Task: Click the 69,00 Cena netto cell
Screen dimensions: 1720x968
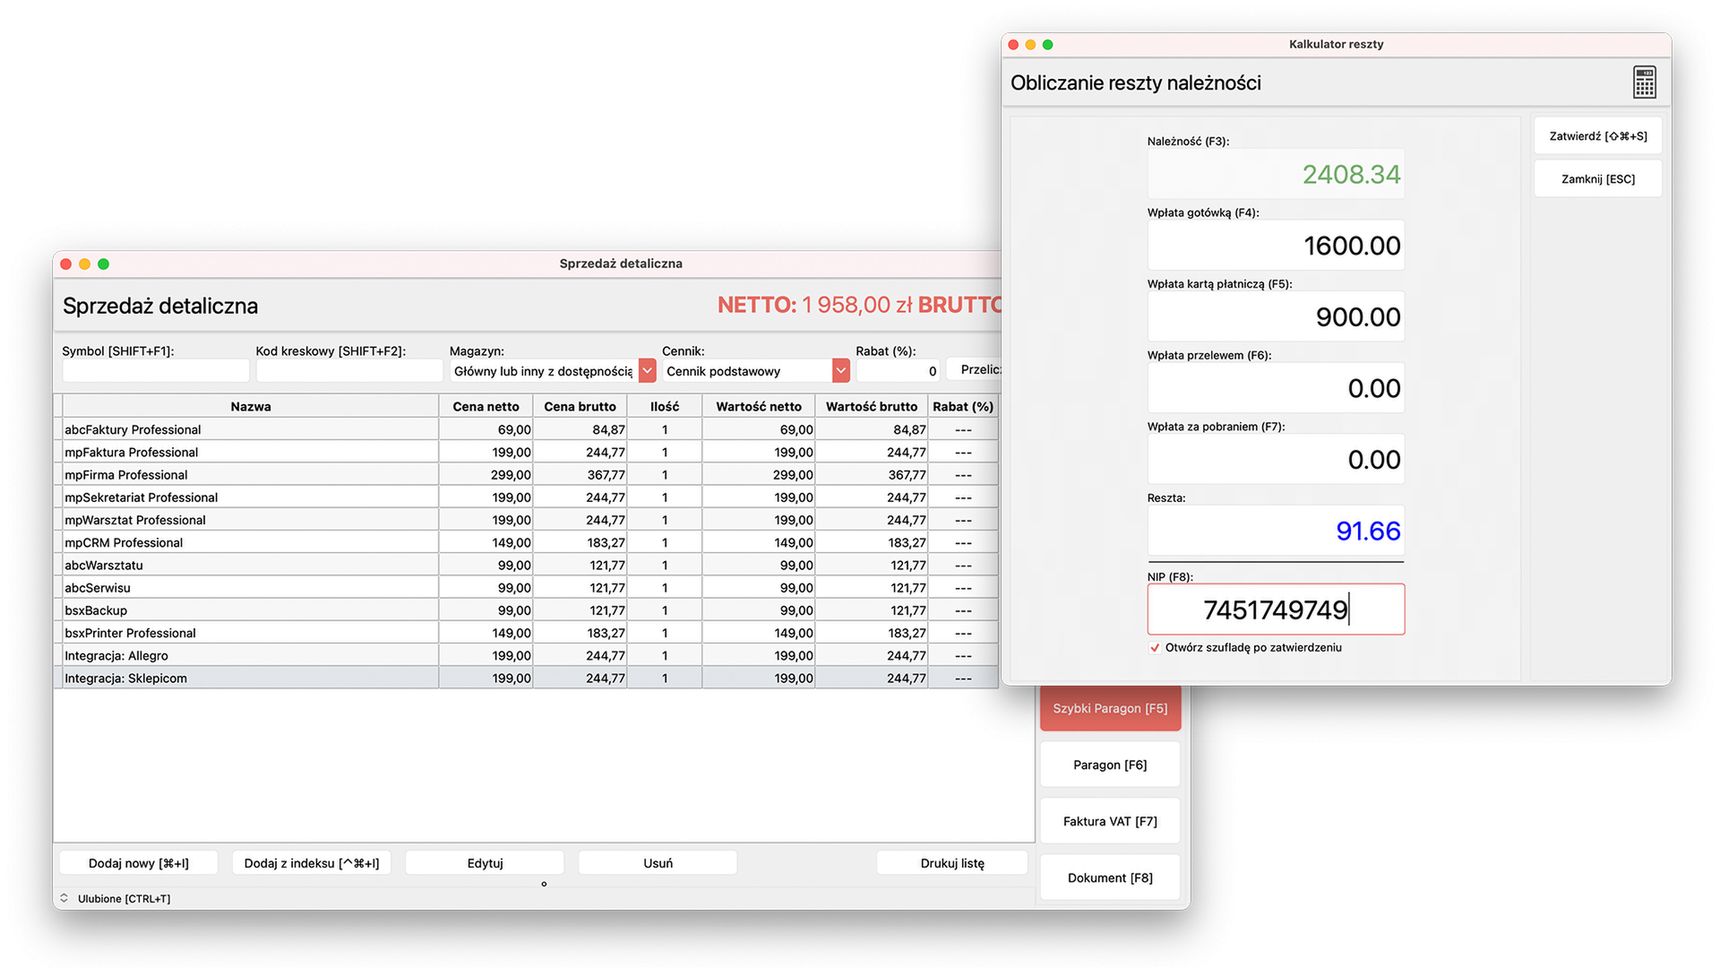Action: (x=486, y=430)
